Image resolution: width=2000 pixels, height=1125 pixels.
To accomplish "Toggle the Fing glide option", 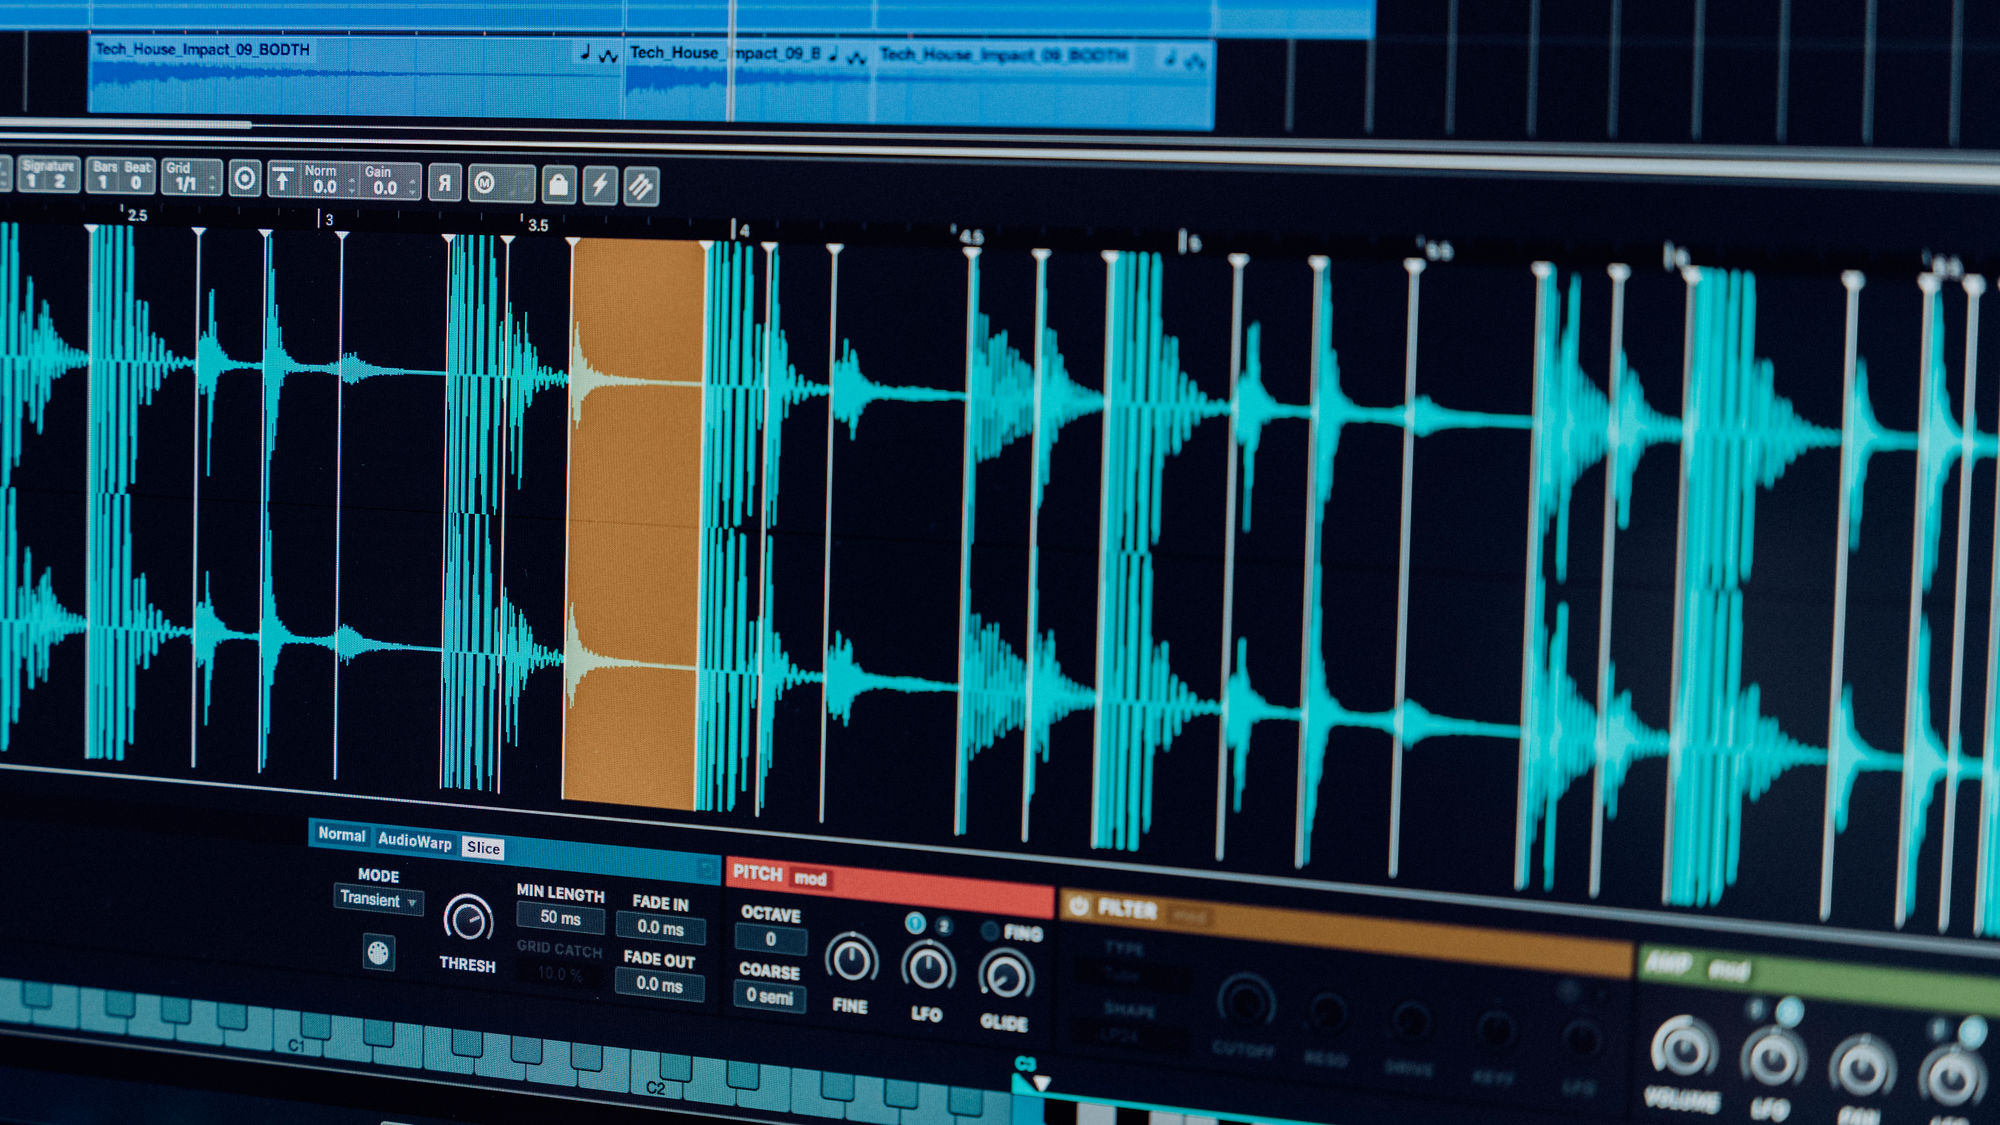I will pos(990,931).
